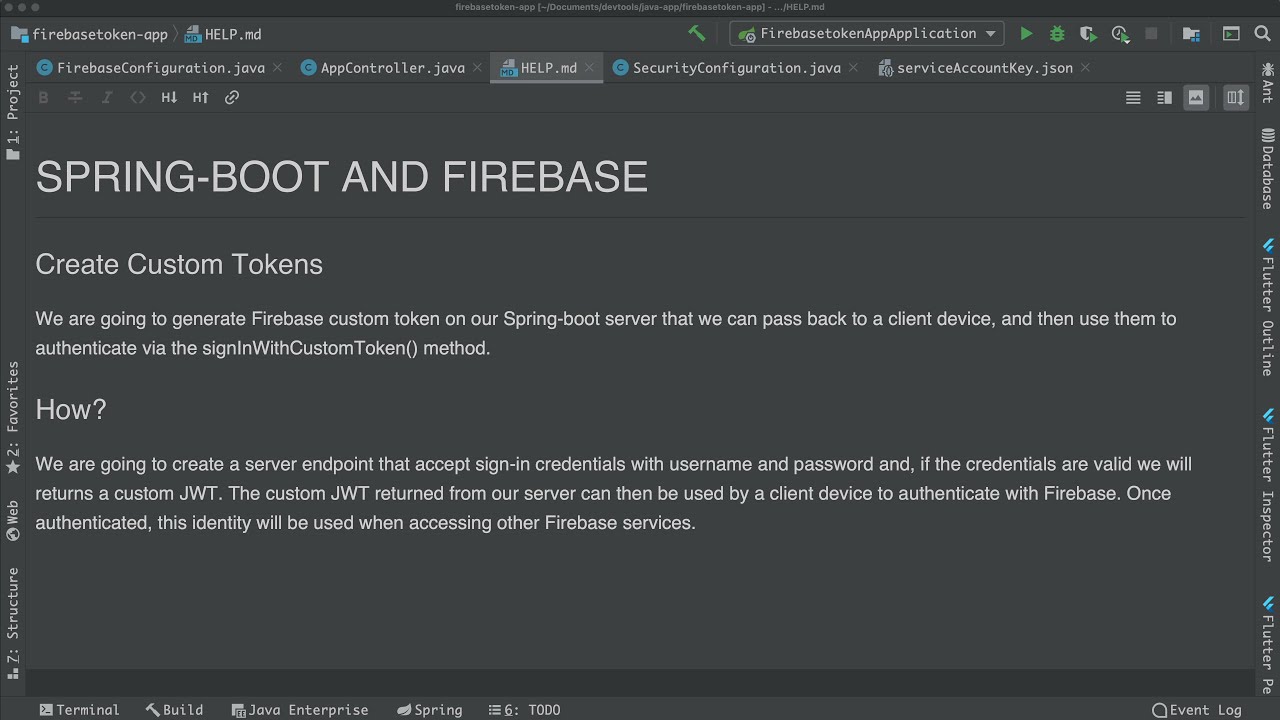This screenshot has height=720, width=1280.
Task: Open the Structure tool window
Action: coord(13,623)
